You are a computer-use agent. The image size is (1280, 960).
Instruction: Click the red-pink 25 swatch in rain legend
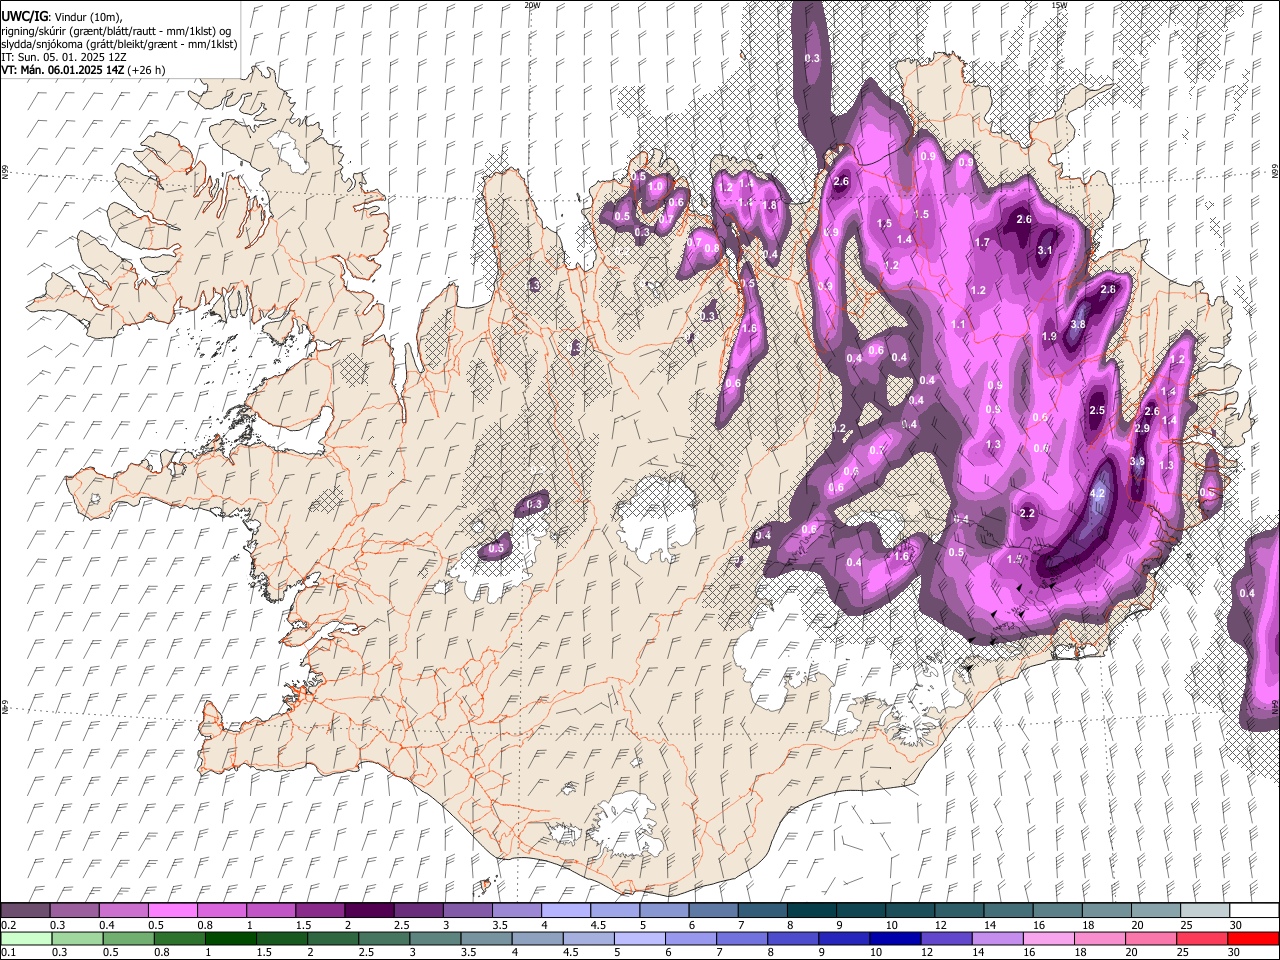pyautogui.click(x=1201, y=938)
